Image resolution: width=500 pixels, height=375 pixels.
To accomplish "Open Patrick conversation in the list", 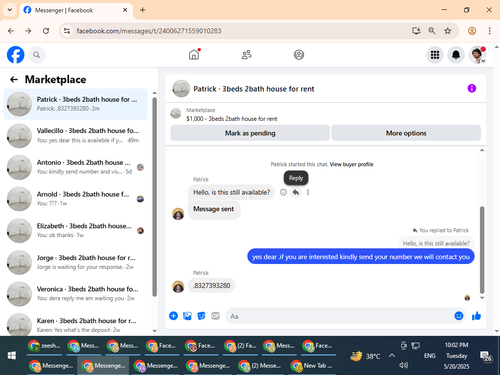I will 76,104.
